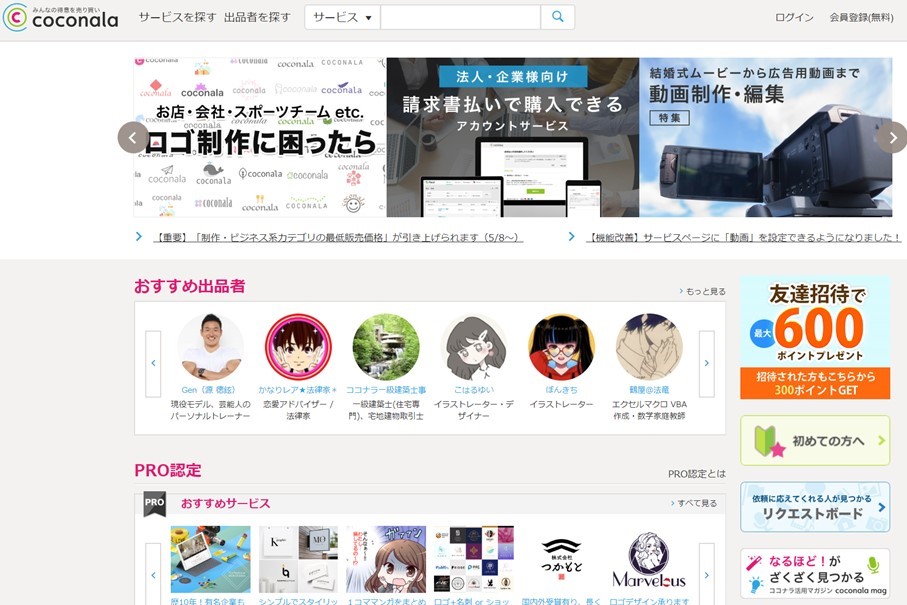Viewport: 907px width, 605px height.
Task: Show previous recommended sellers
Action: [x=153, y=363]
